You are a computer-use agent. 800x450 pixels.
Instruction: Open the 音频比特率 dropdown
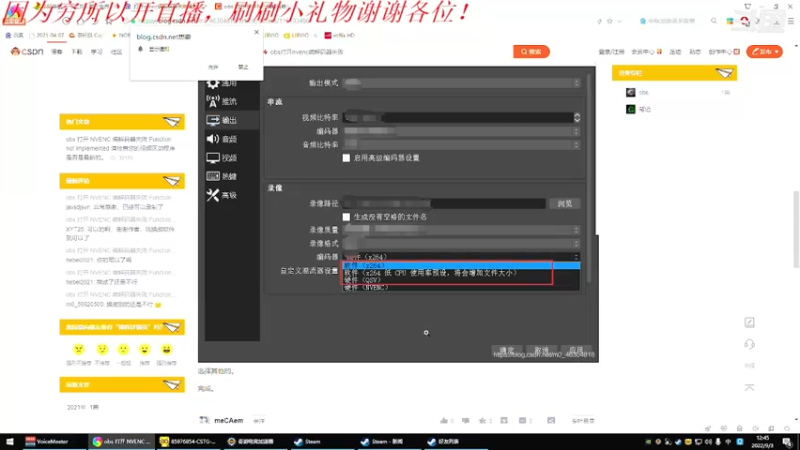(461, 145)
